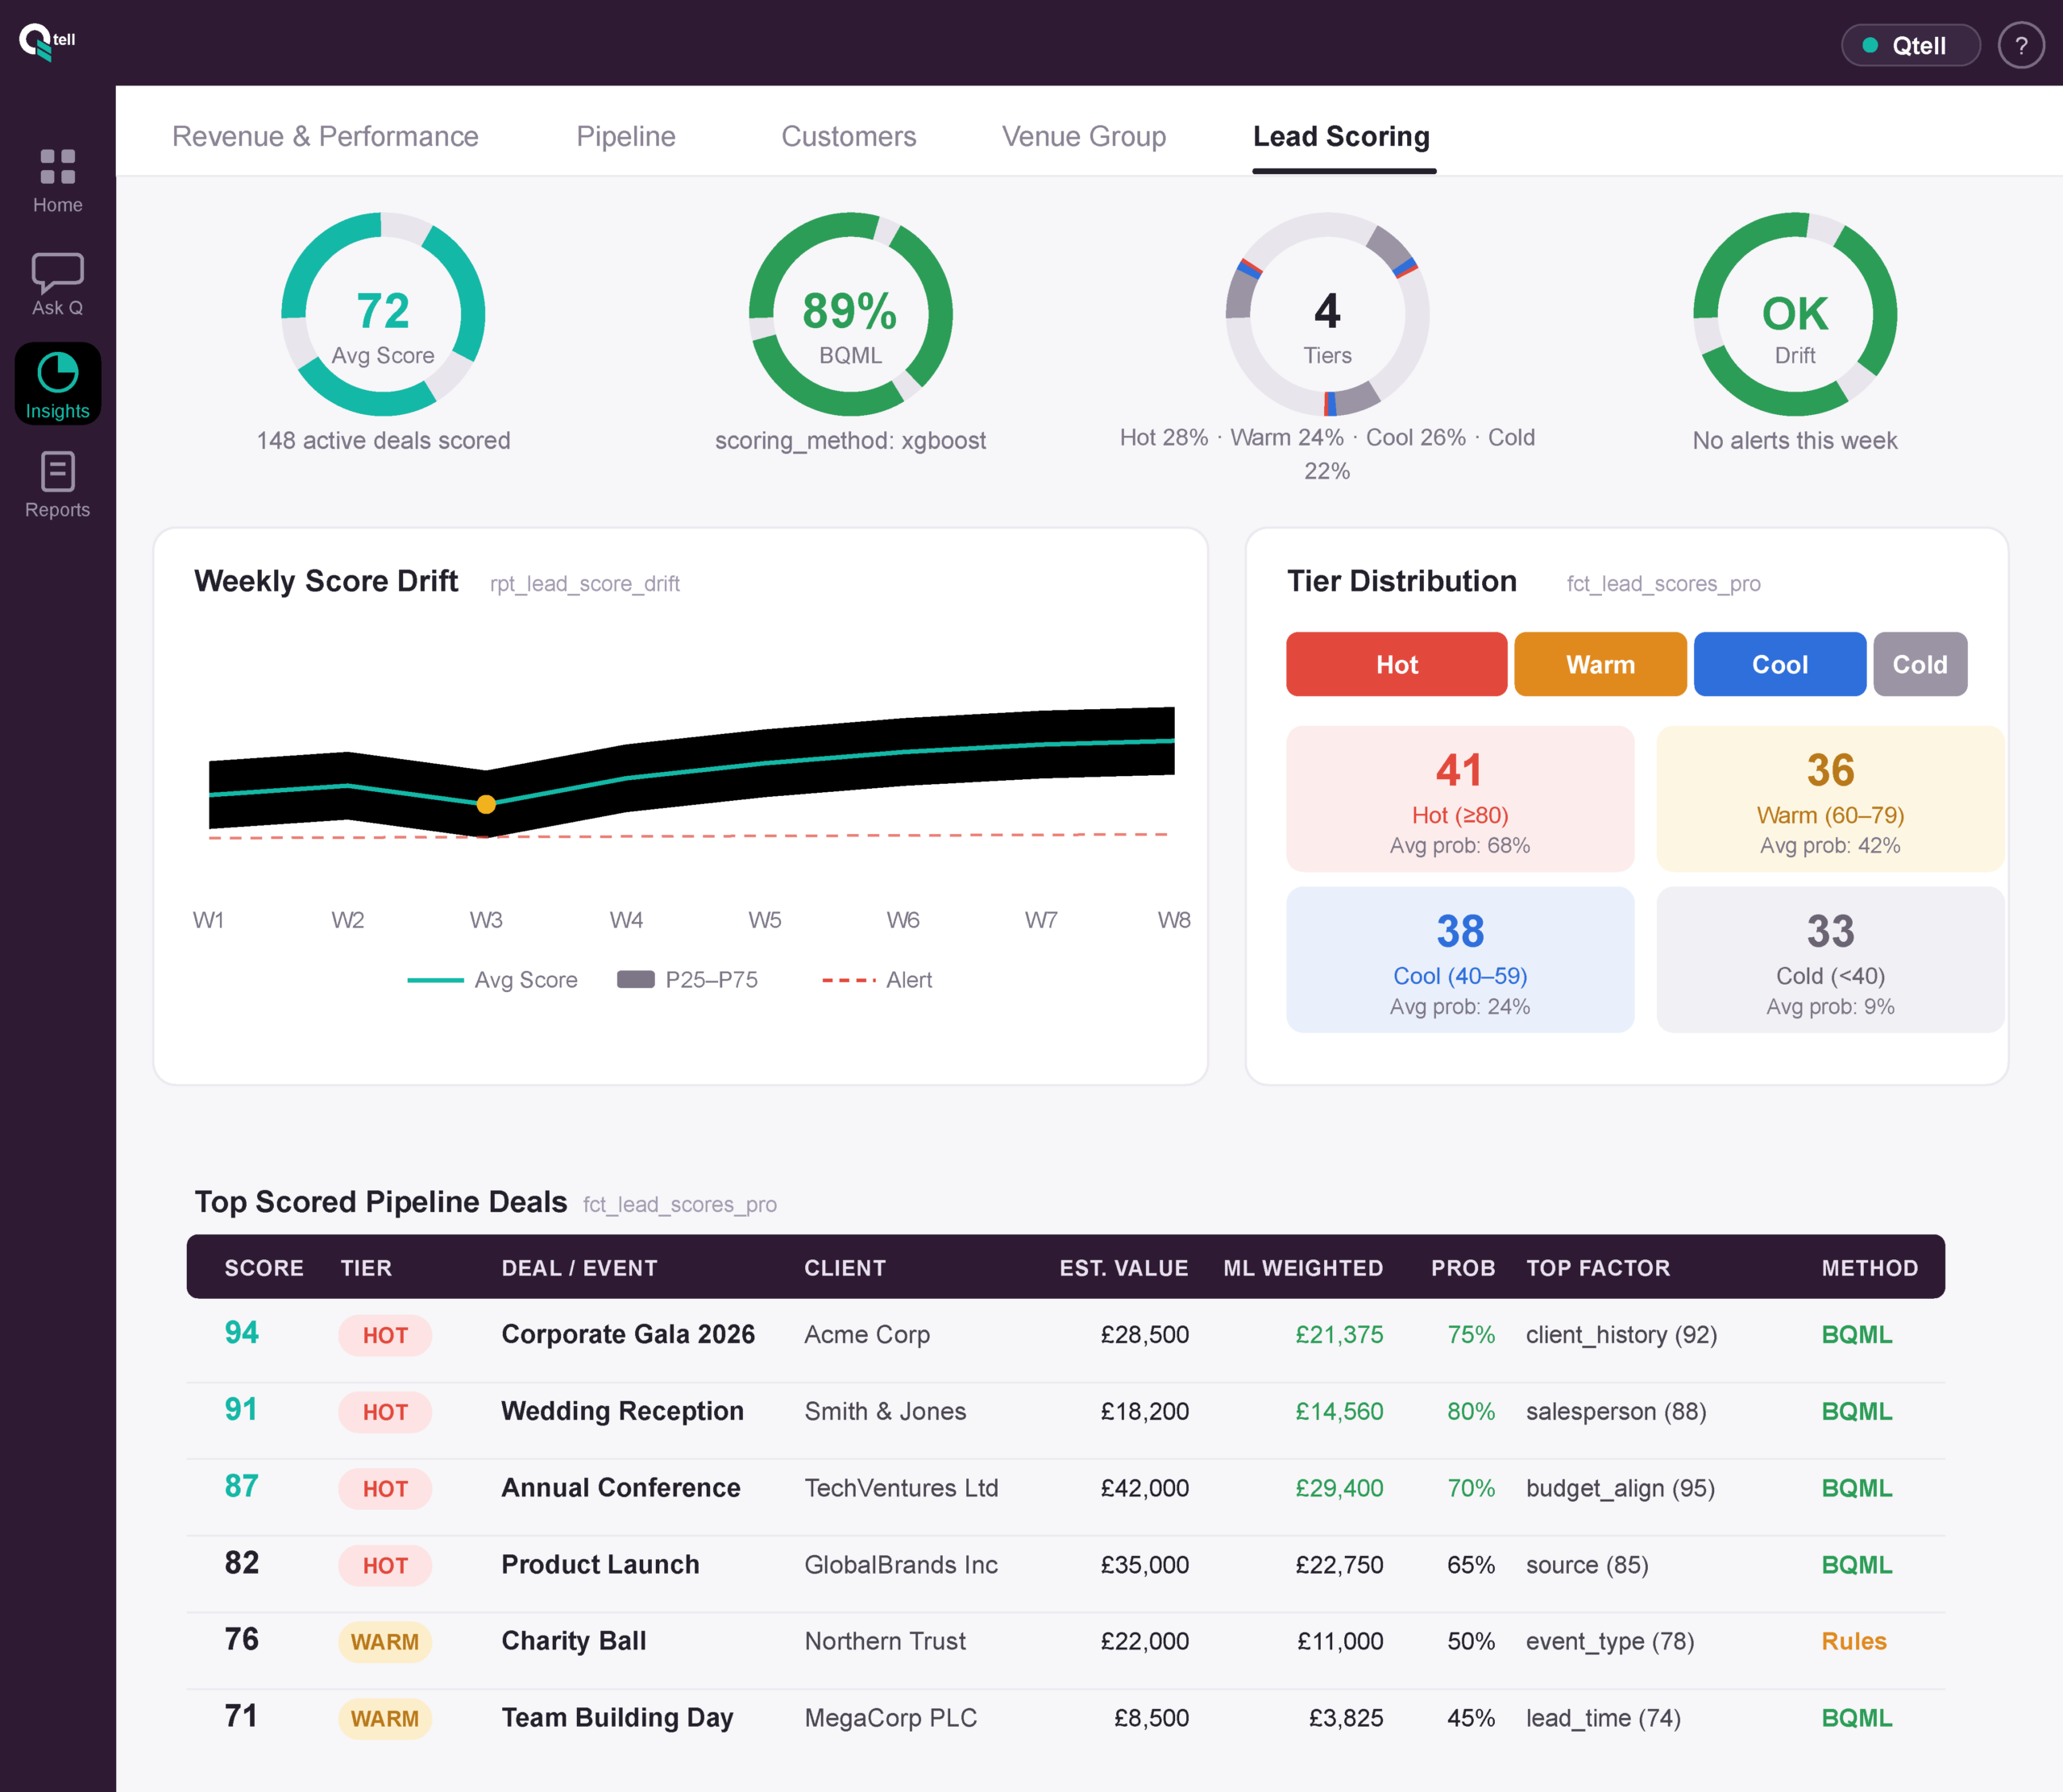This screenshot has height=1792, width=2063.
Task: Open the Home sidebar icon
Action: [x=57, y=167]
